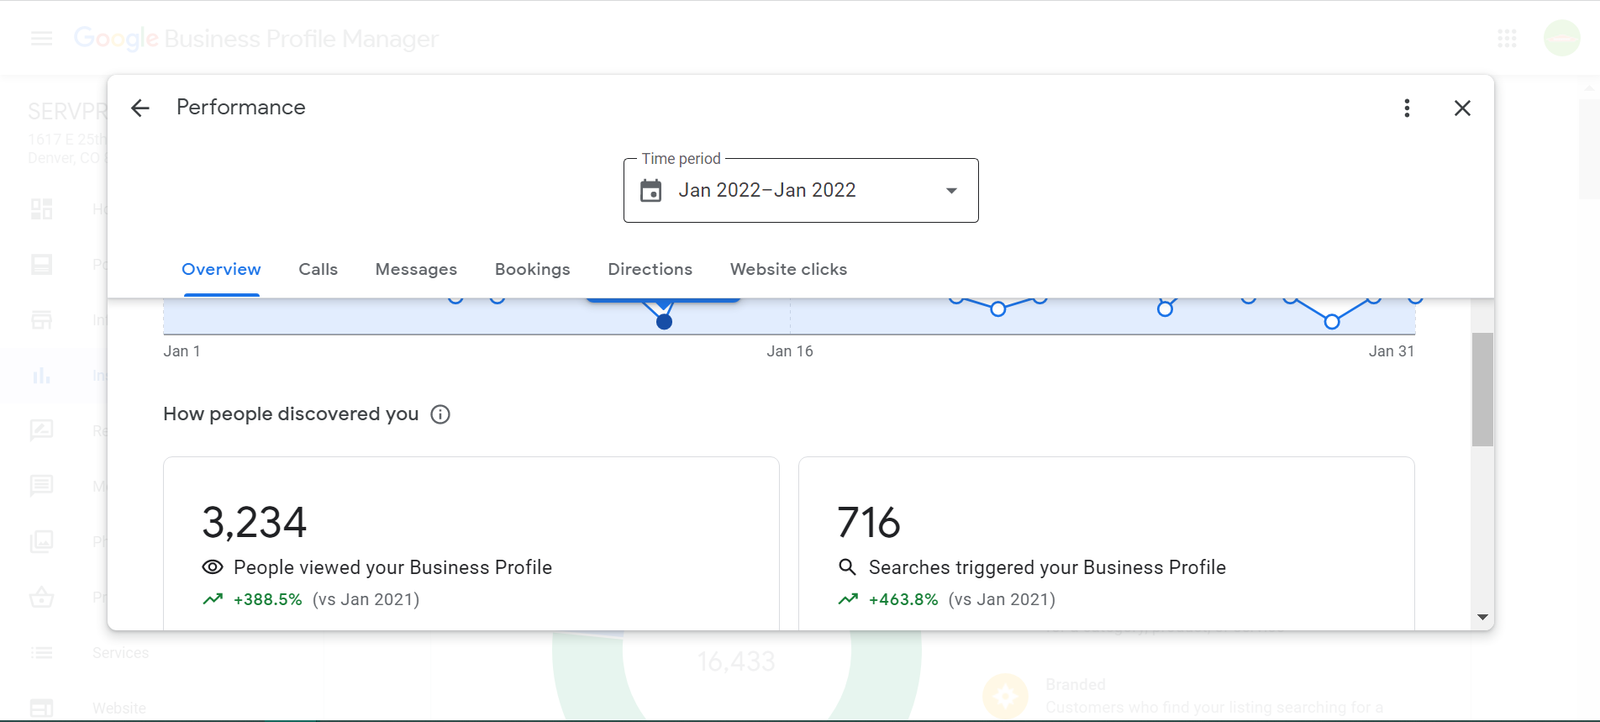Select the Directions tab
This screenshot has height=722, width=1600.
(x=650, y=269)
